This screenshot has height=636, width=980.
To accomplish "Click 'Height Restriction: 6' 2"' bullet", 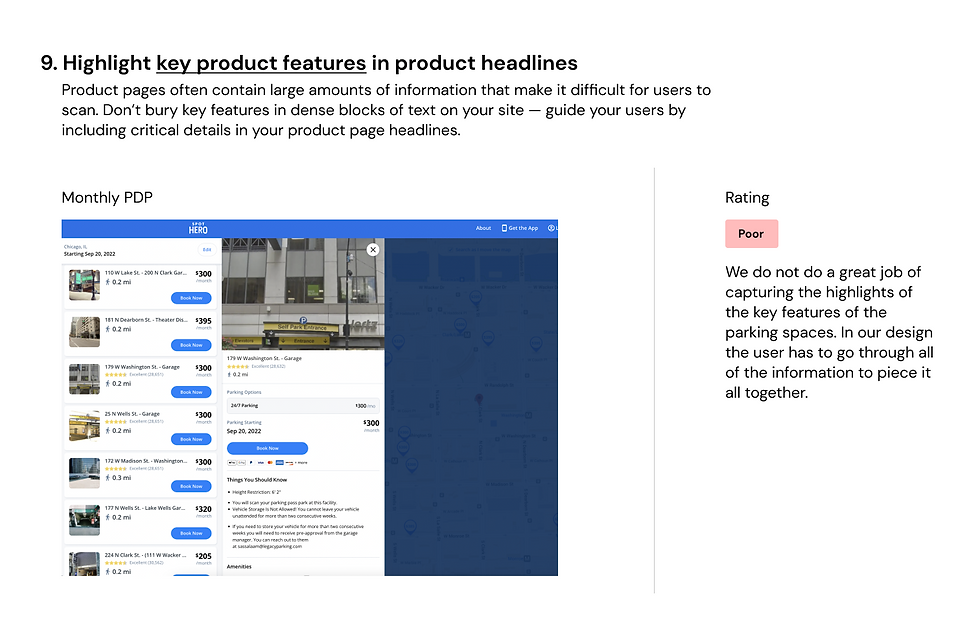I will coord(256,492).
